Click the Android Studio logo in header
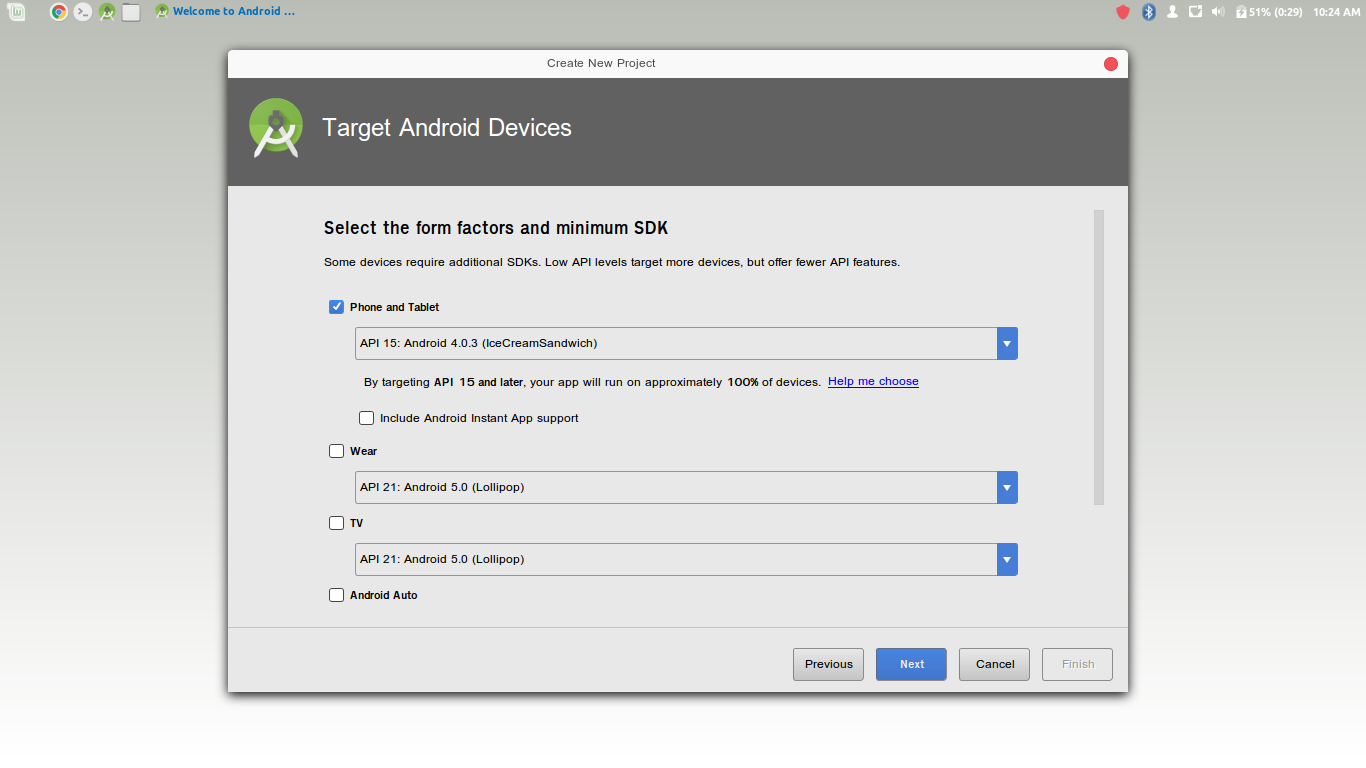Viewport: 1366px width, 768px height. (x=276, y=128)
